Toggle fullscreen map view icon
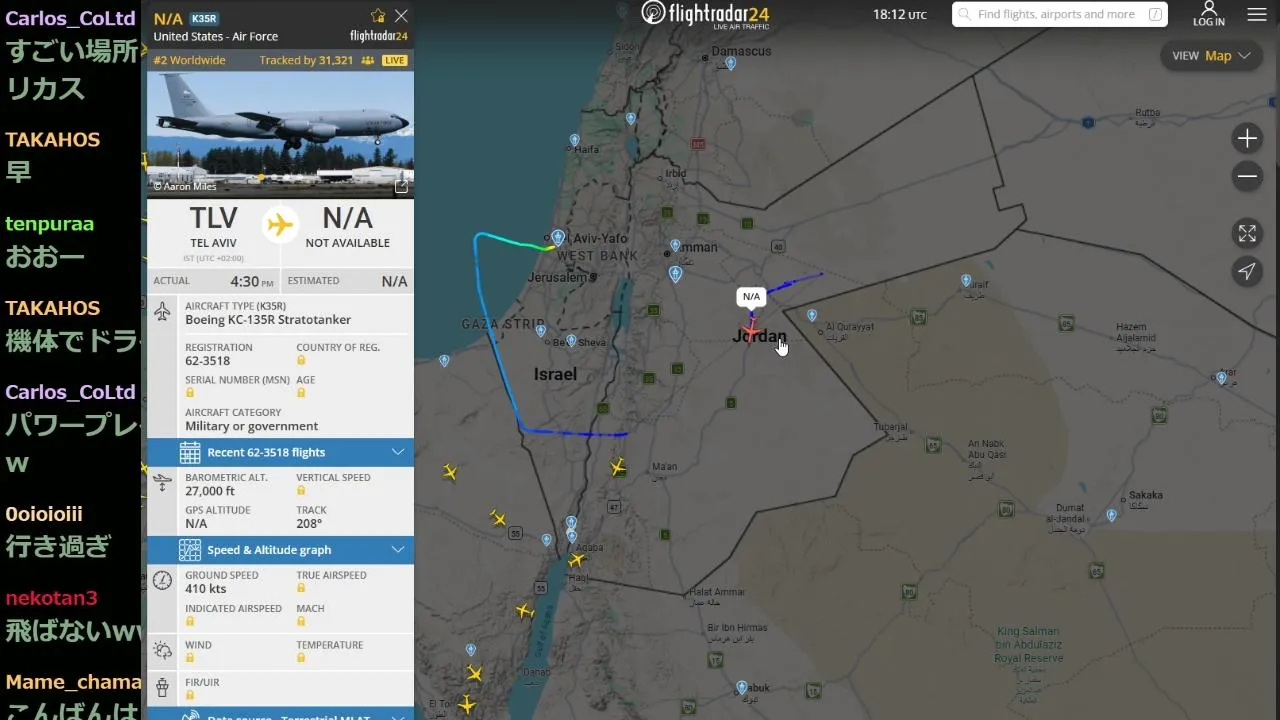This screenshot has height=720, width=1280. pyautogui.click(x=1247, y=233)
